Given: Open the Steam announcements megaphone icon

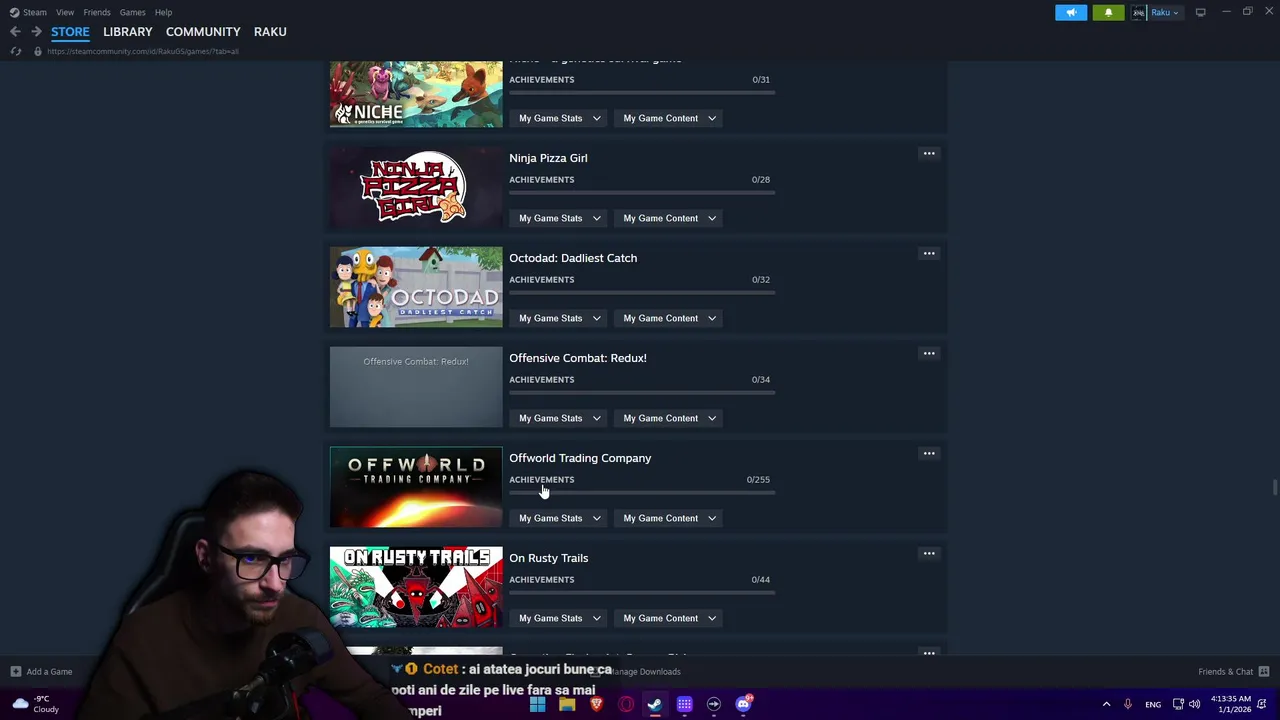Looking at the screenshot, I should tap(1071, 12).
